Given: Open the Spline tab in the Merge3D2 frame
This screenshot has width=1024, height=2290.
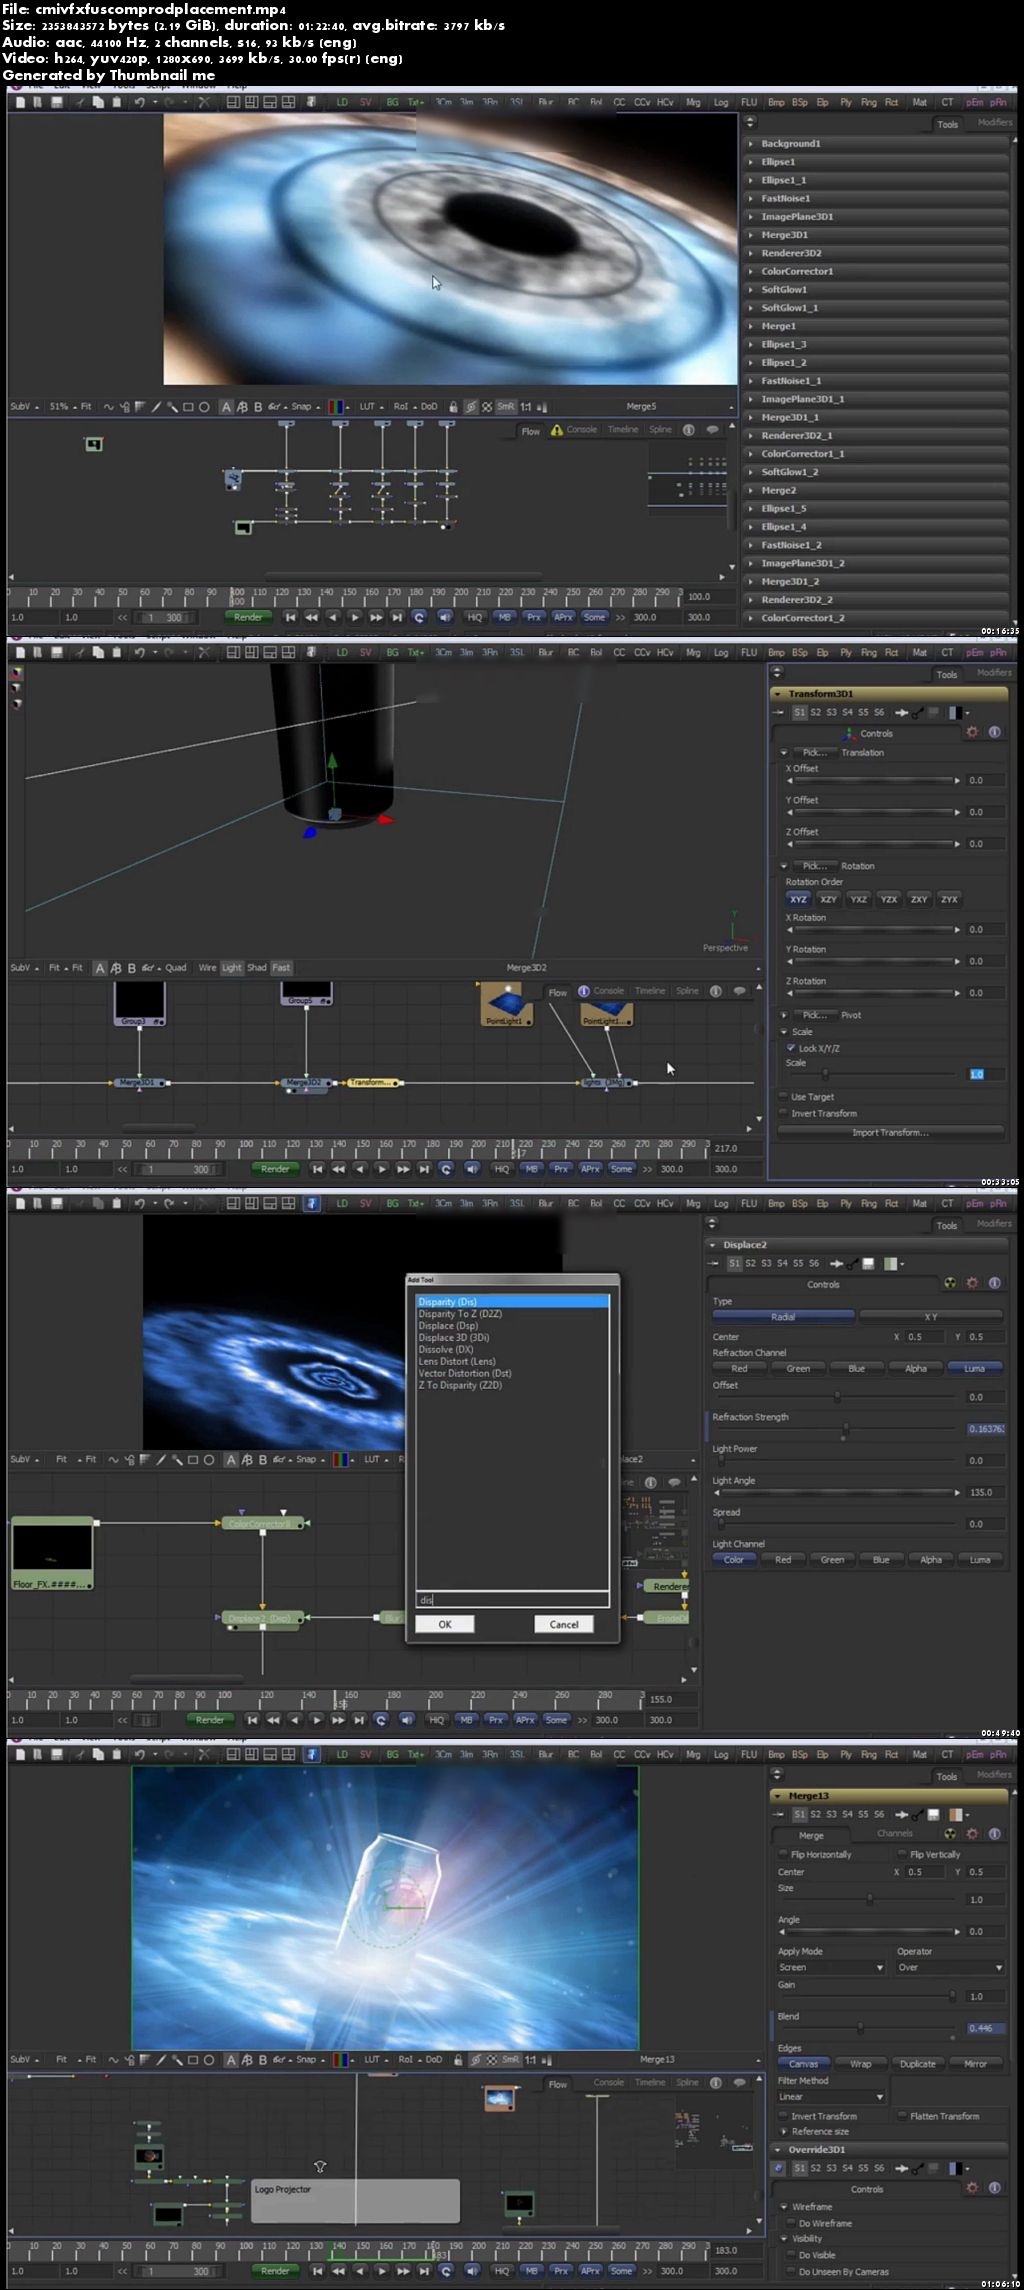Looking at the screenshot, I should (687, 991).
